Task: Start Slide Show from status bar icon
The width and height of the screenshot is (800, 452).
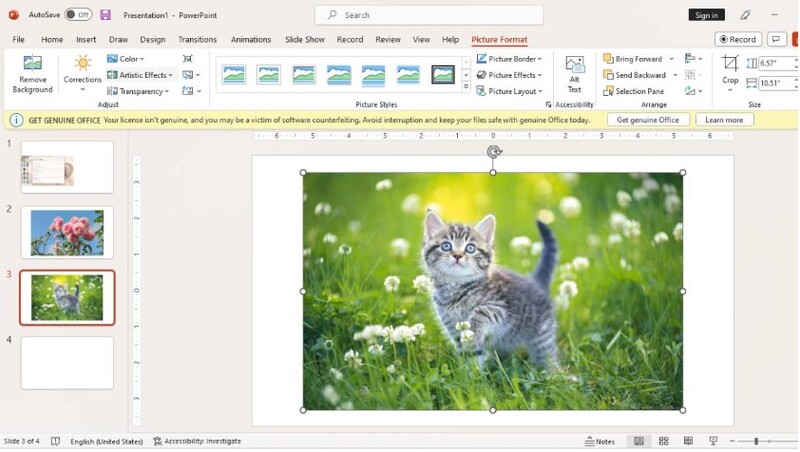Action: (713, 441)
